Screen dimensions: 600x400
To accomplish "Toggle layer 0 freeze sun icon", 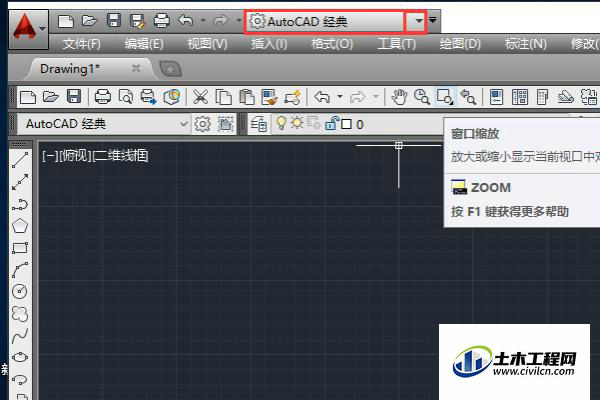I will click(296, 123).
